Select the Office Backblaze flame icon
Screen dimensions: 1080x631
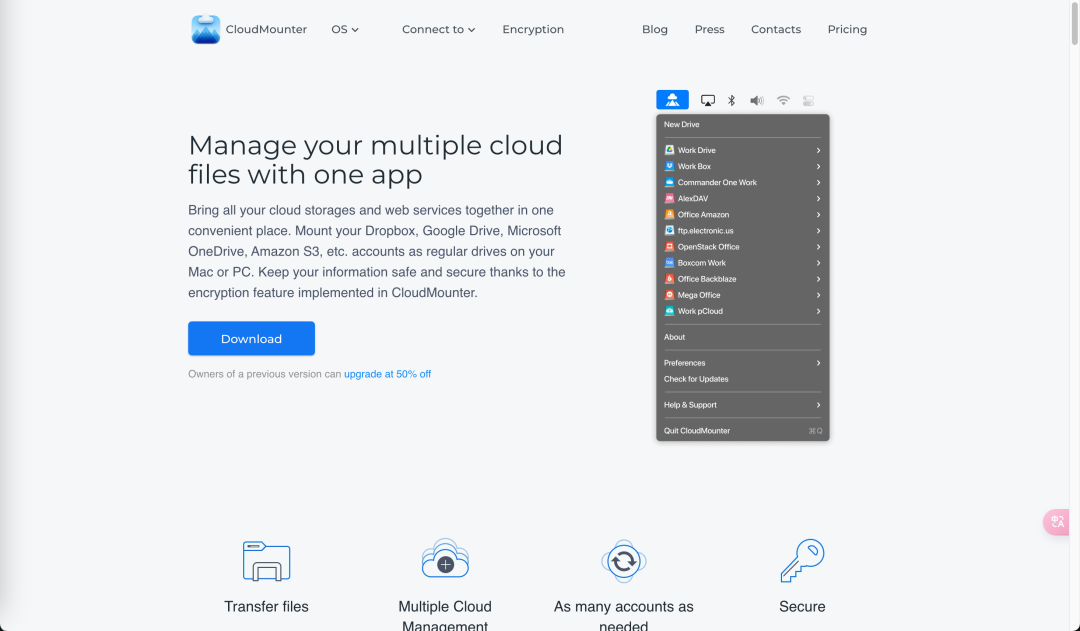point(670,279)
